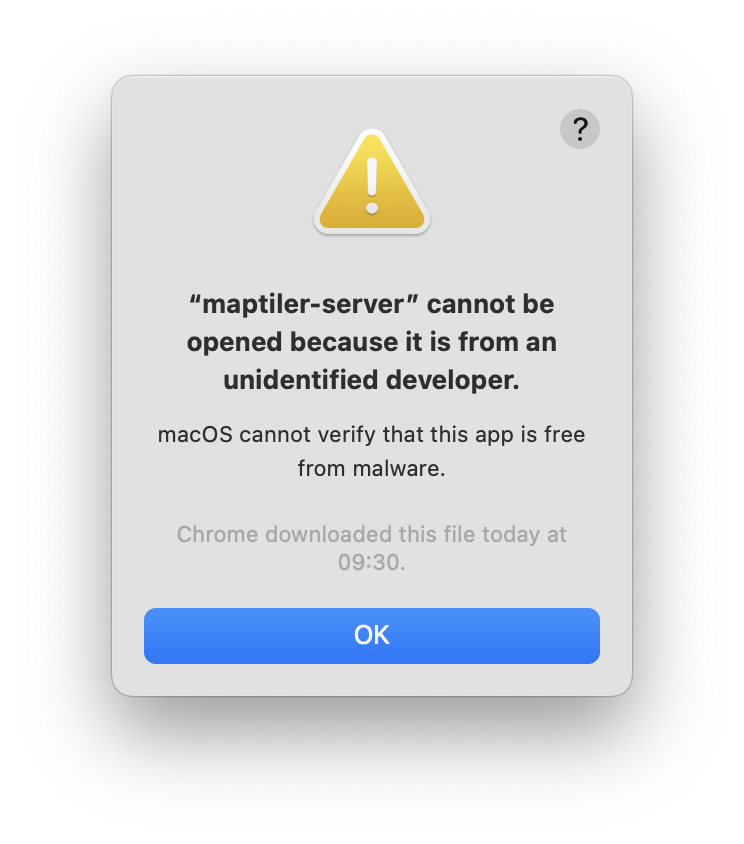Click the yellow warning triangle icon
The image size is (744, 844).
372,182
